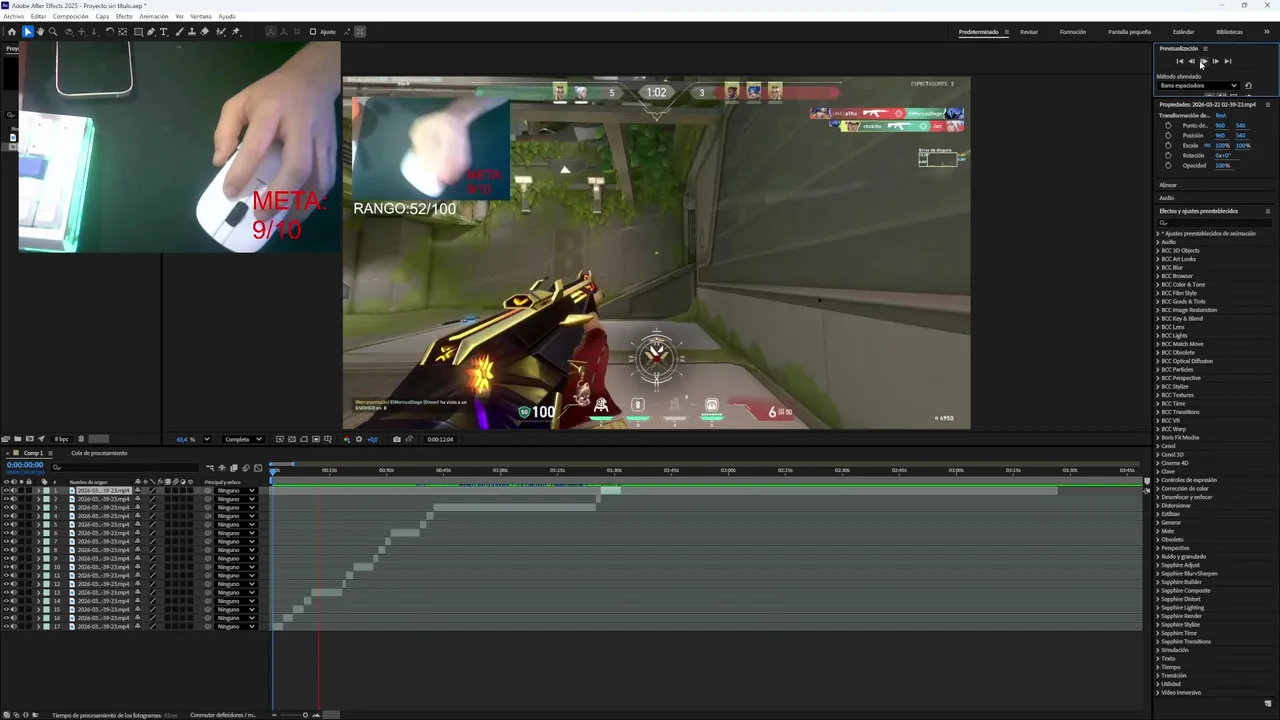Screen dimensions: 1280x720
Task: Expand the BCC Blur effects category
Action: point(1158,267)
